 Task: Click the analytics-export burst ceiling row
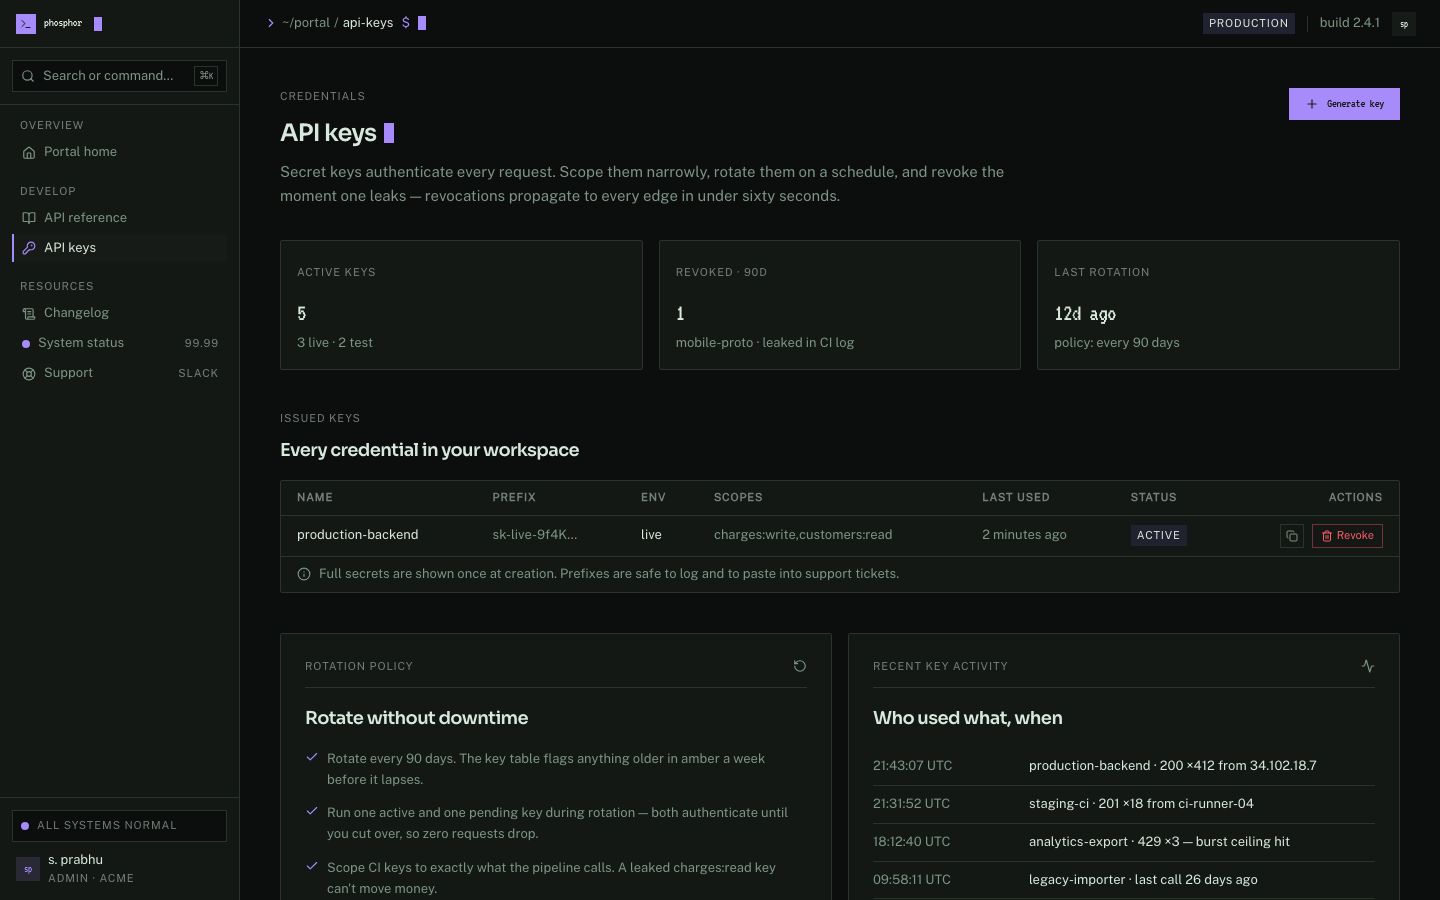pyautogui.click(x=1123, y=842)
